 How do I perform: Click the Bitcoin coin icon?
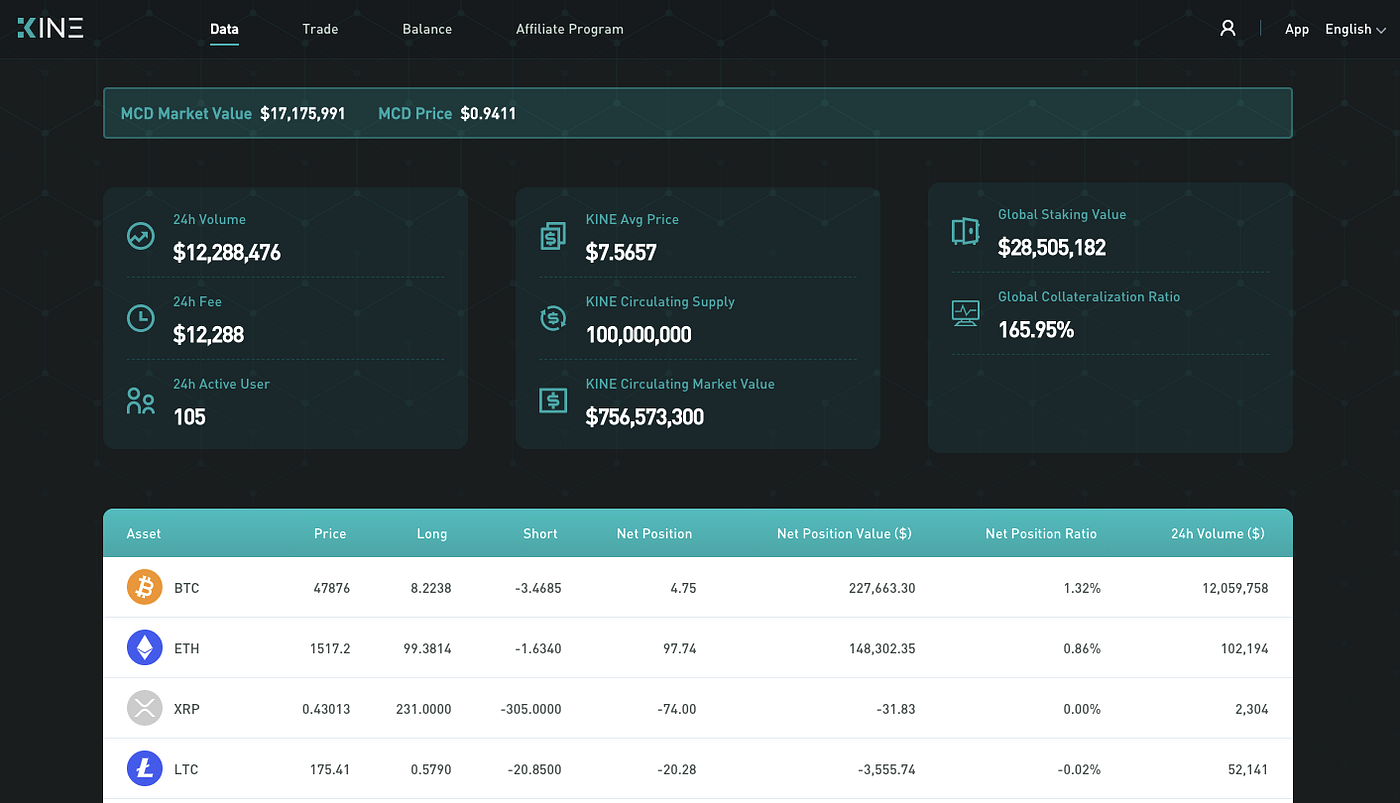click(x=144, y=588)
